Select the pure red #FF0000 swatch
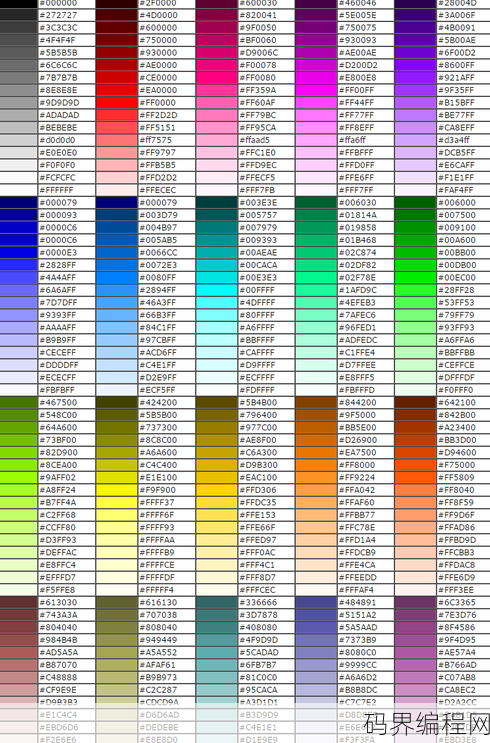Viewport: 490px width, 743px height. pyautogui.click(x=117, y=102)
